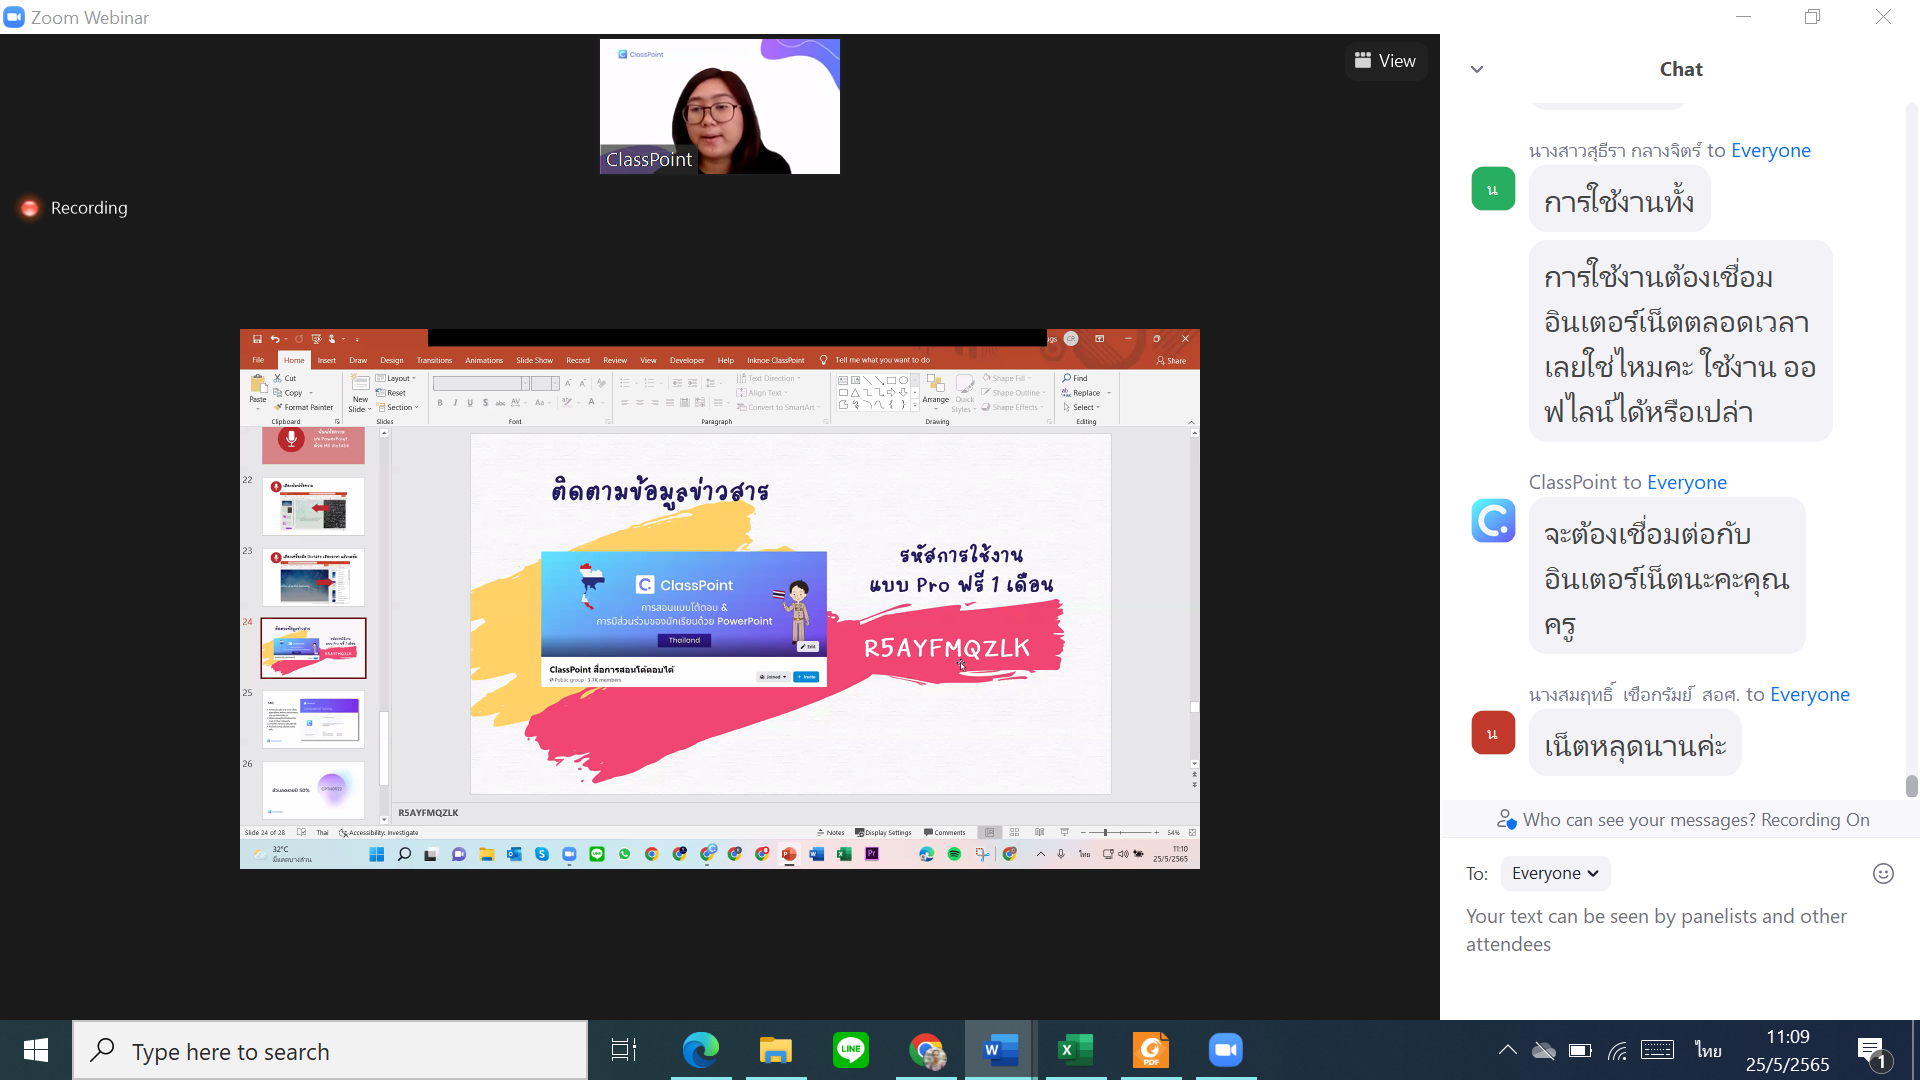Open the Select dropdown in PowerPoint Editing

tap(1082, 407)
